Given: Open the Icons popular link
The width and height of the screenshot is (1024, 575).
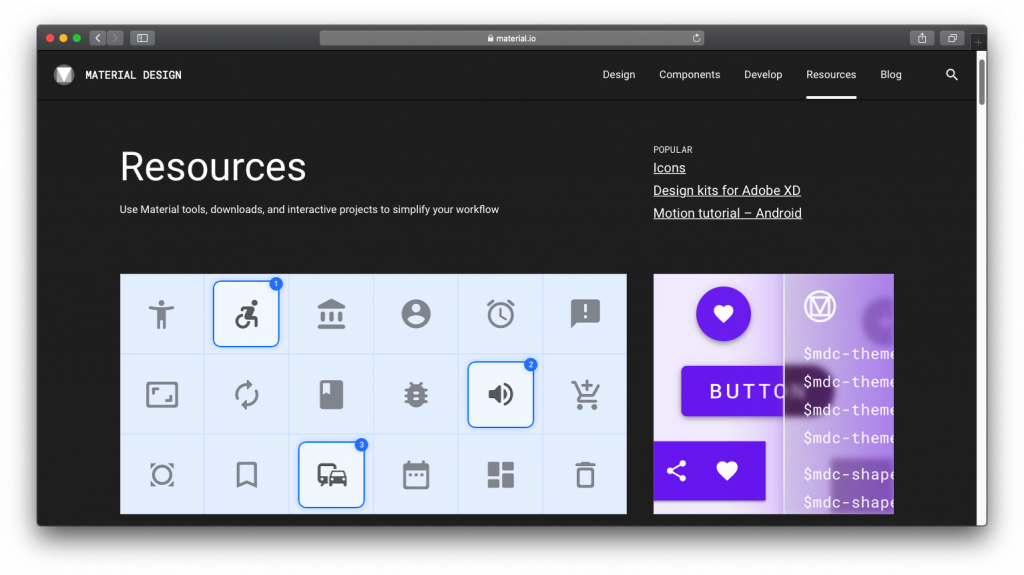Looking at the screenshot, I should click(x=669, y=168).
